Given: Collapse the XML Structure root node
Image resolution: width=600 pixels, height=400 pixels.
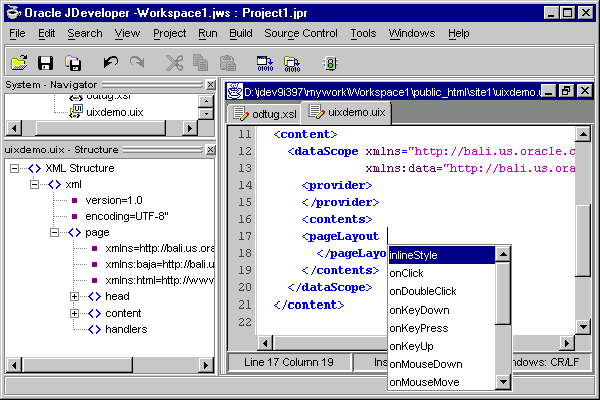Looking at the screenshot, I should click(14, 168).
